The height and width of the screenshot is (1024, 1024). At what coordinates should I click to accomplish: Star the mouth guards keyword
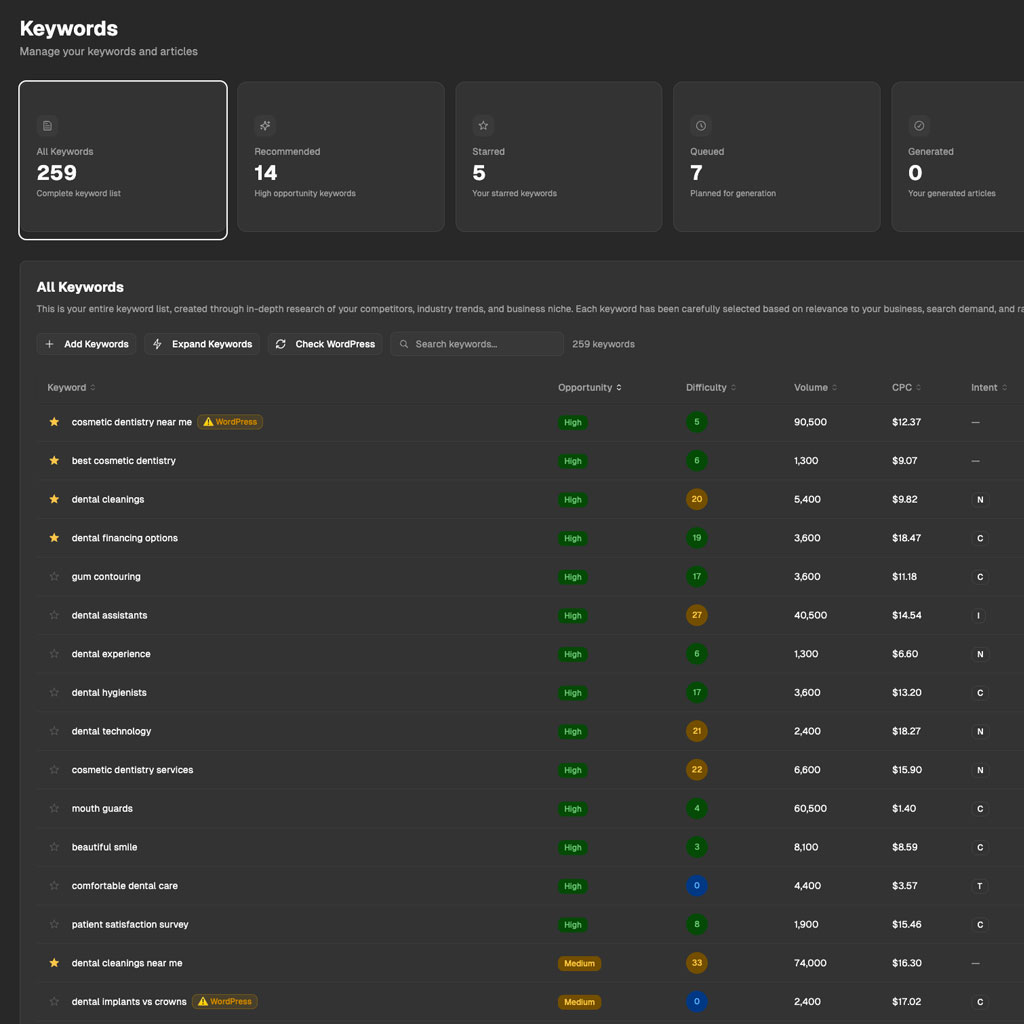point(54,808)
